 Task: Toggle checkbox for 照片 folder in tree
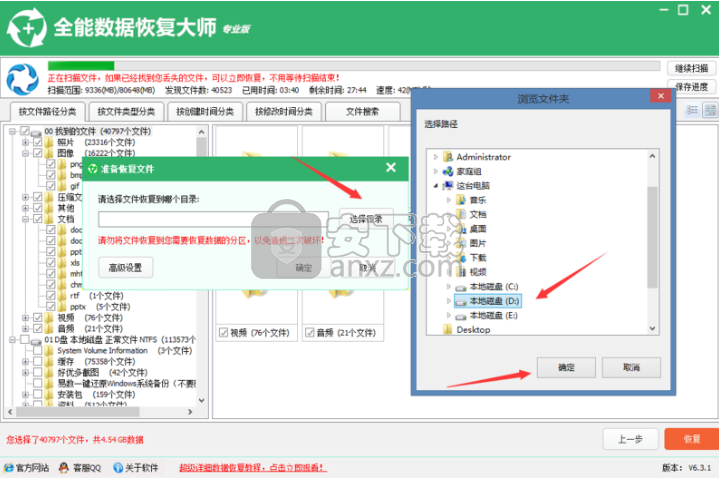(38, 143)
